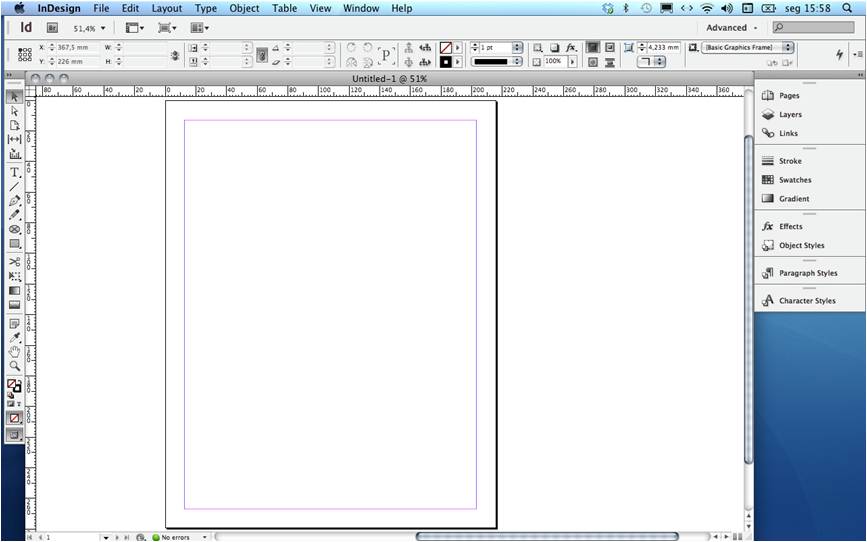Open the corner shape dropdown

[x=651, y=61]
